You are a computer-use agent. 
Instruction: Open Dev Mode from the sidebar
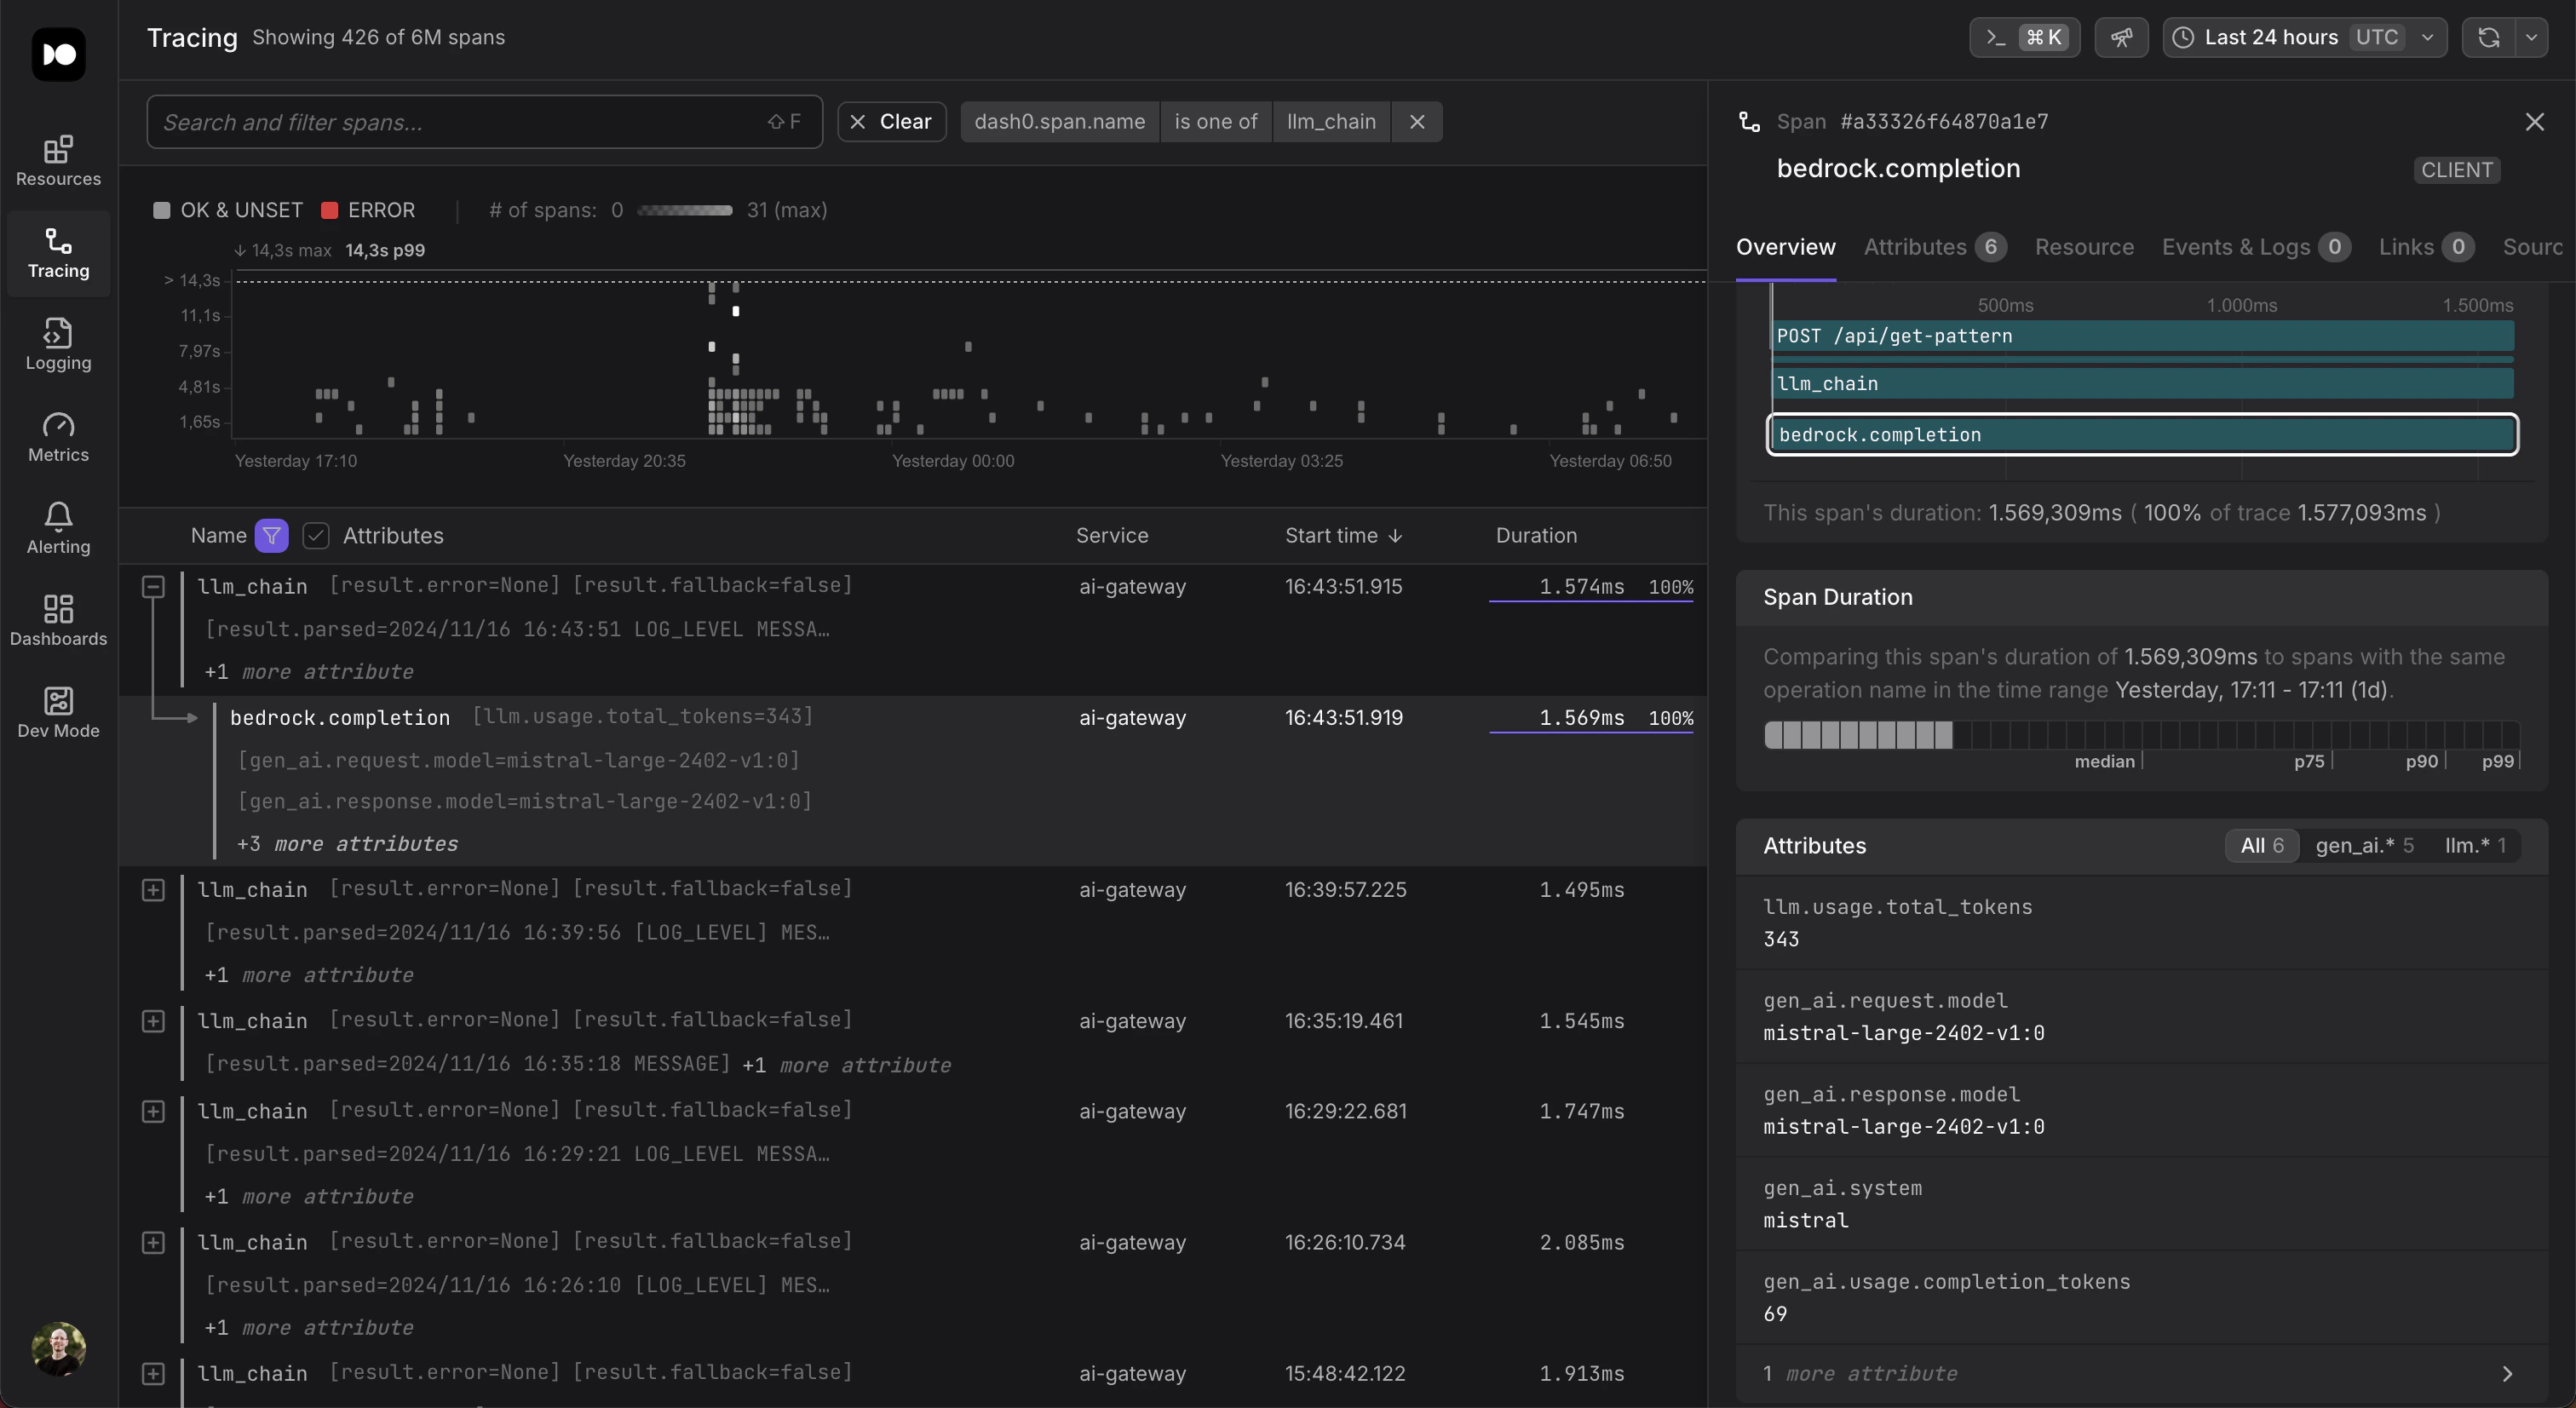coord(58,713)
